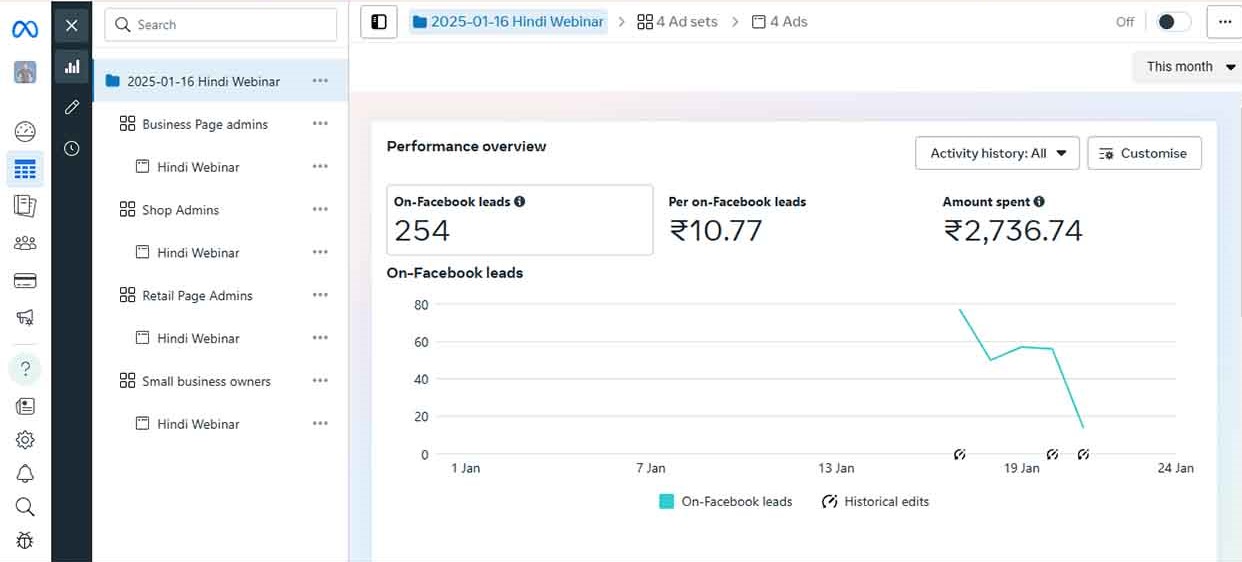Go to 4 Ad sets breadcrumb
The height and width of the screenshot is (562, 1242).
click(677, 22)
